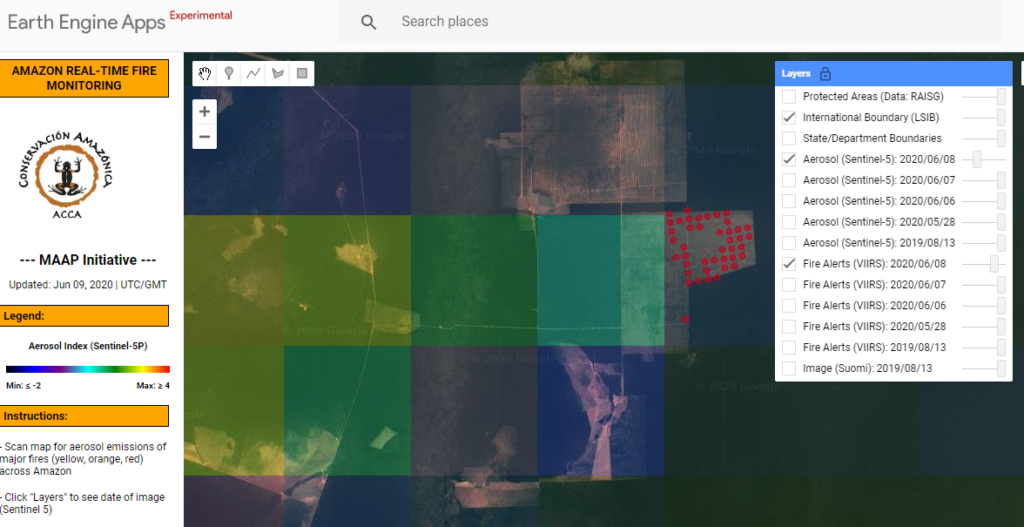Click the search magnifier icon
Image resolution: width=1024 pixels, height=527 pixels.
[x=369, y=22]
